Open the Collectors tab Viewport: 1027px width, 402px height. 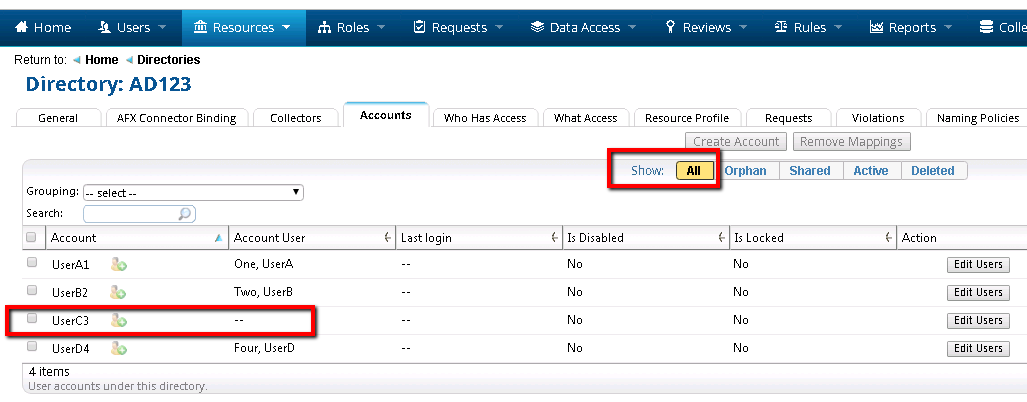295,118
